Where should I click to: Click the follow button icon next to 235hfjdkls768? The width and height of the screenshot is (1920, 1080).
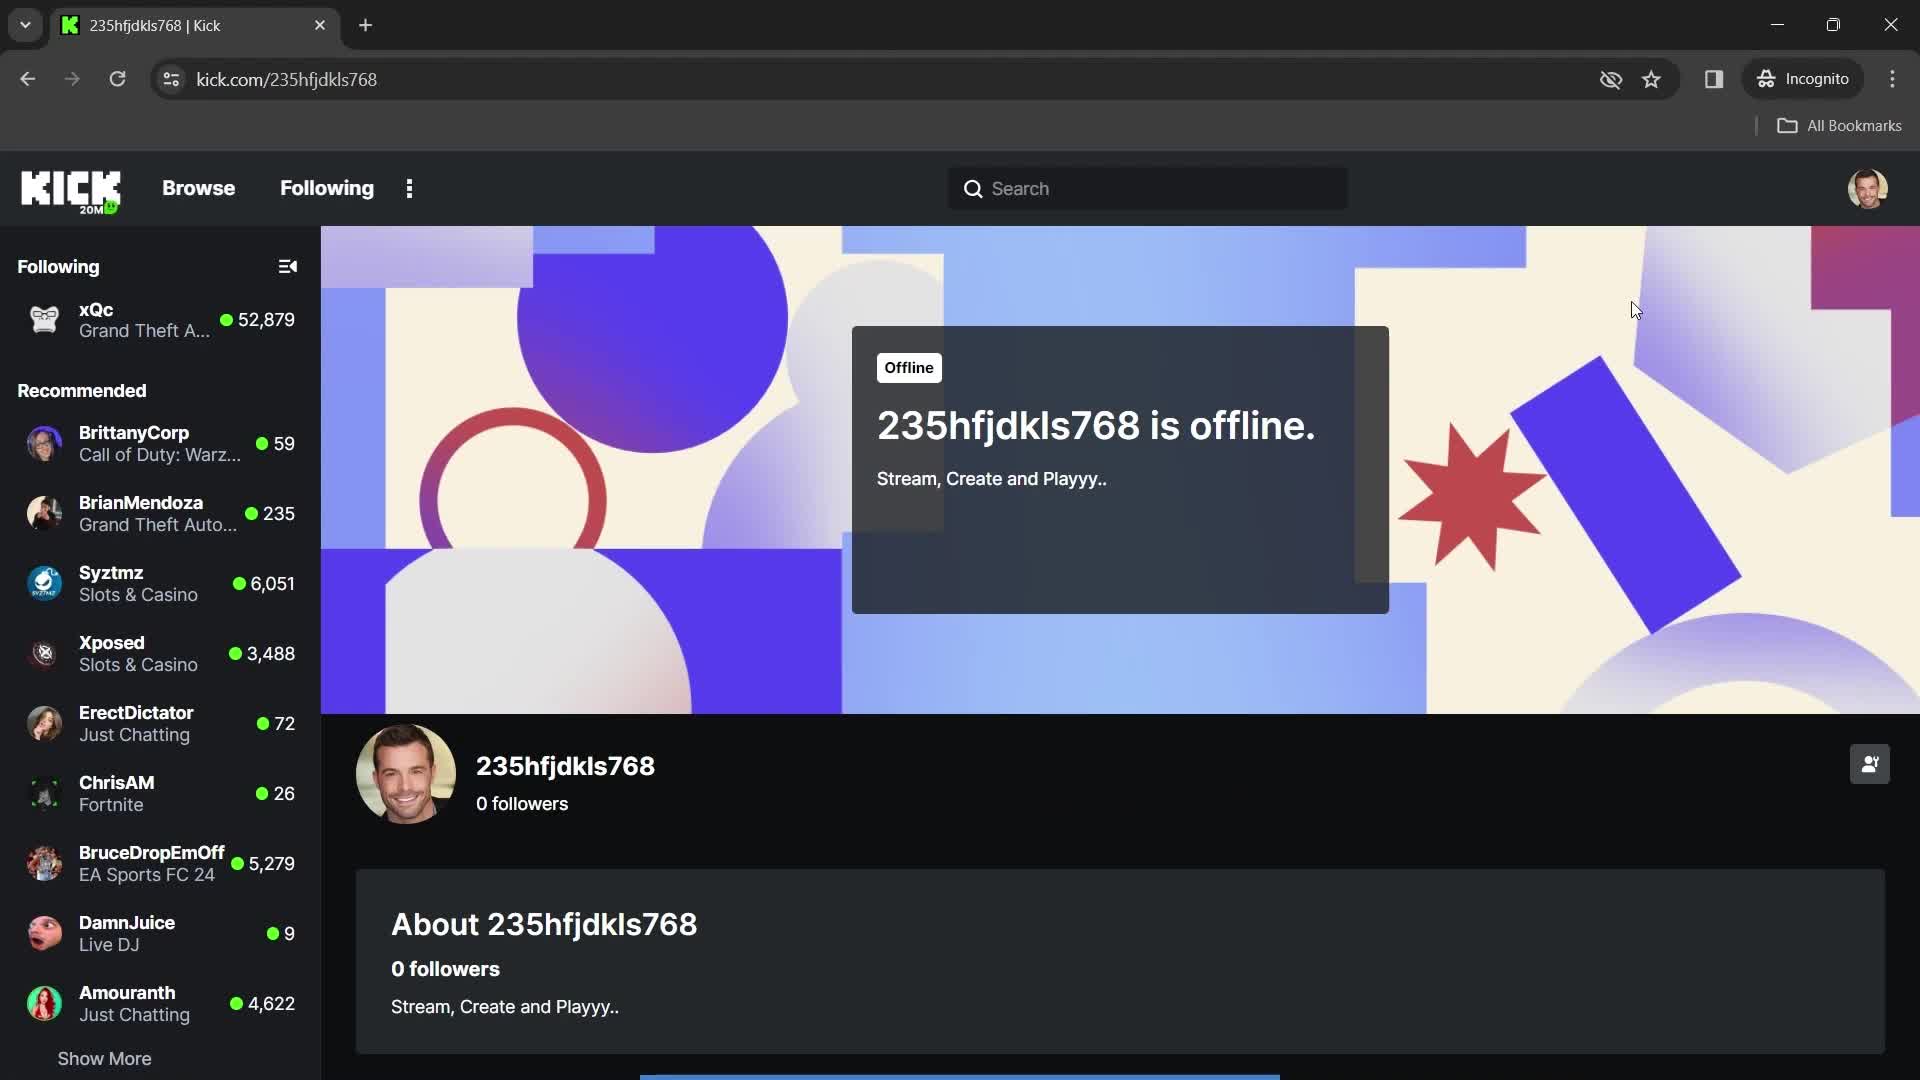[x=1871, y=765]
